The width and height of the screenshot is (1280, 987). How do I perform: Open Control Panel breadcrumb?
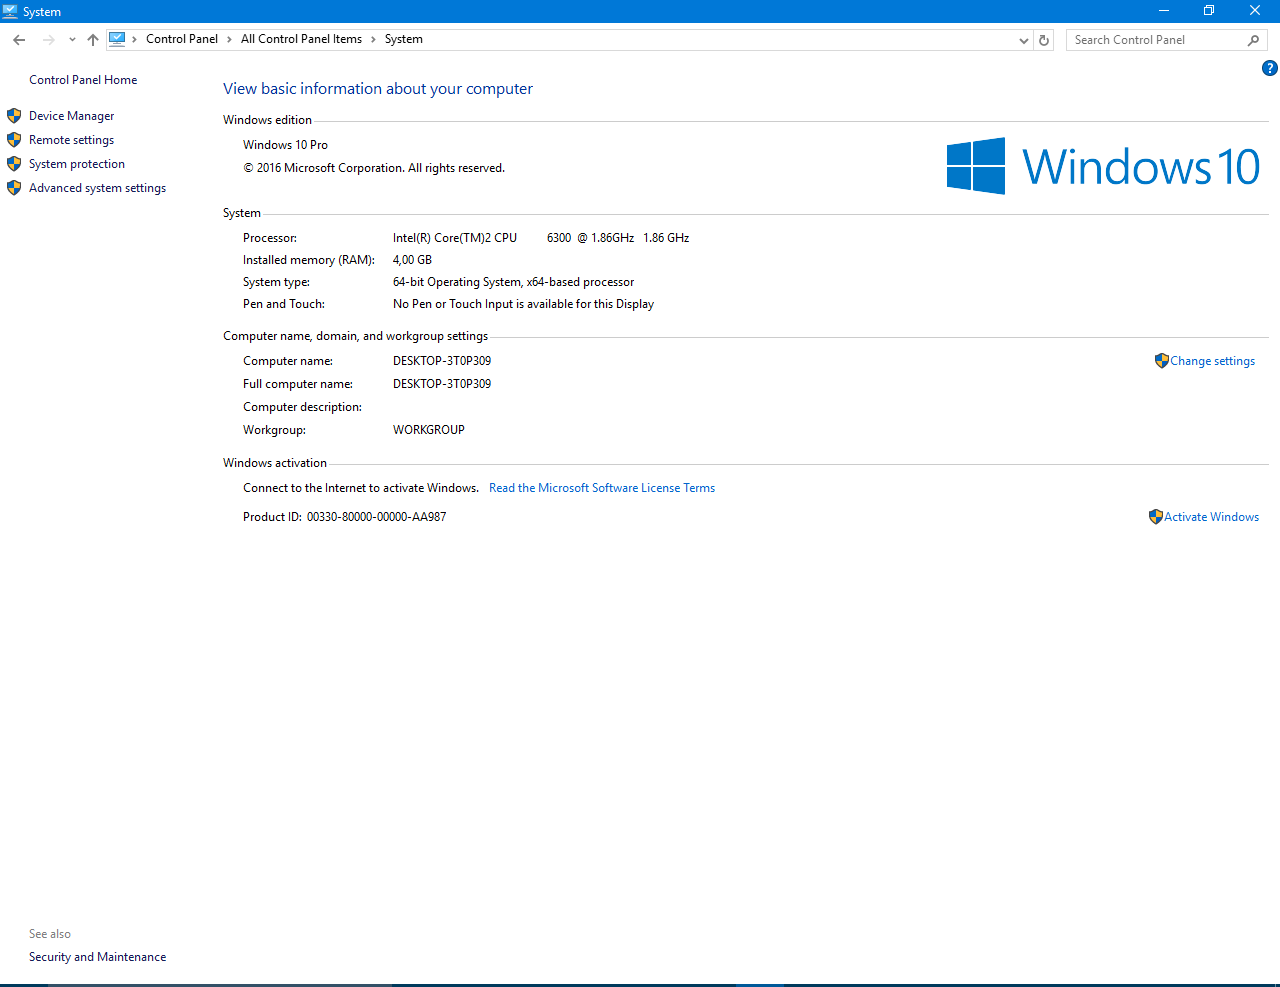click(182, 39)
